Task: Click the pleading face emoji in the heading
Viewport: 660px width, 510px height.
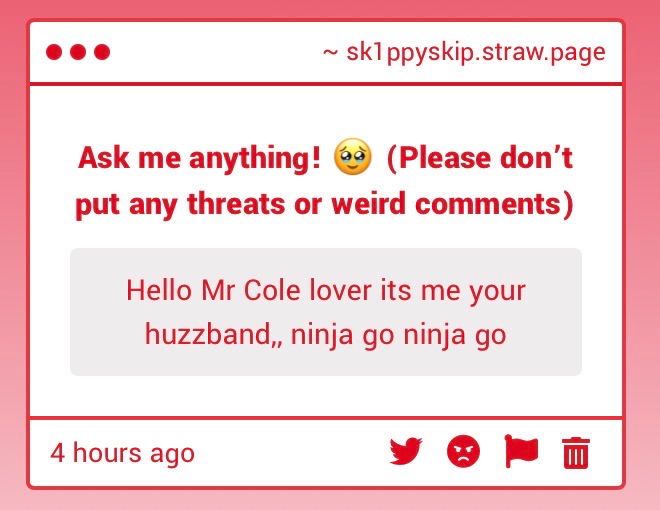Action: (x=352, y=157)
